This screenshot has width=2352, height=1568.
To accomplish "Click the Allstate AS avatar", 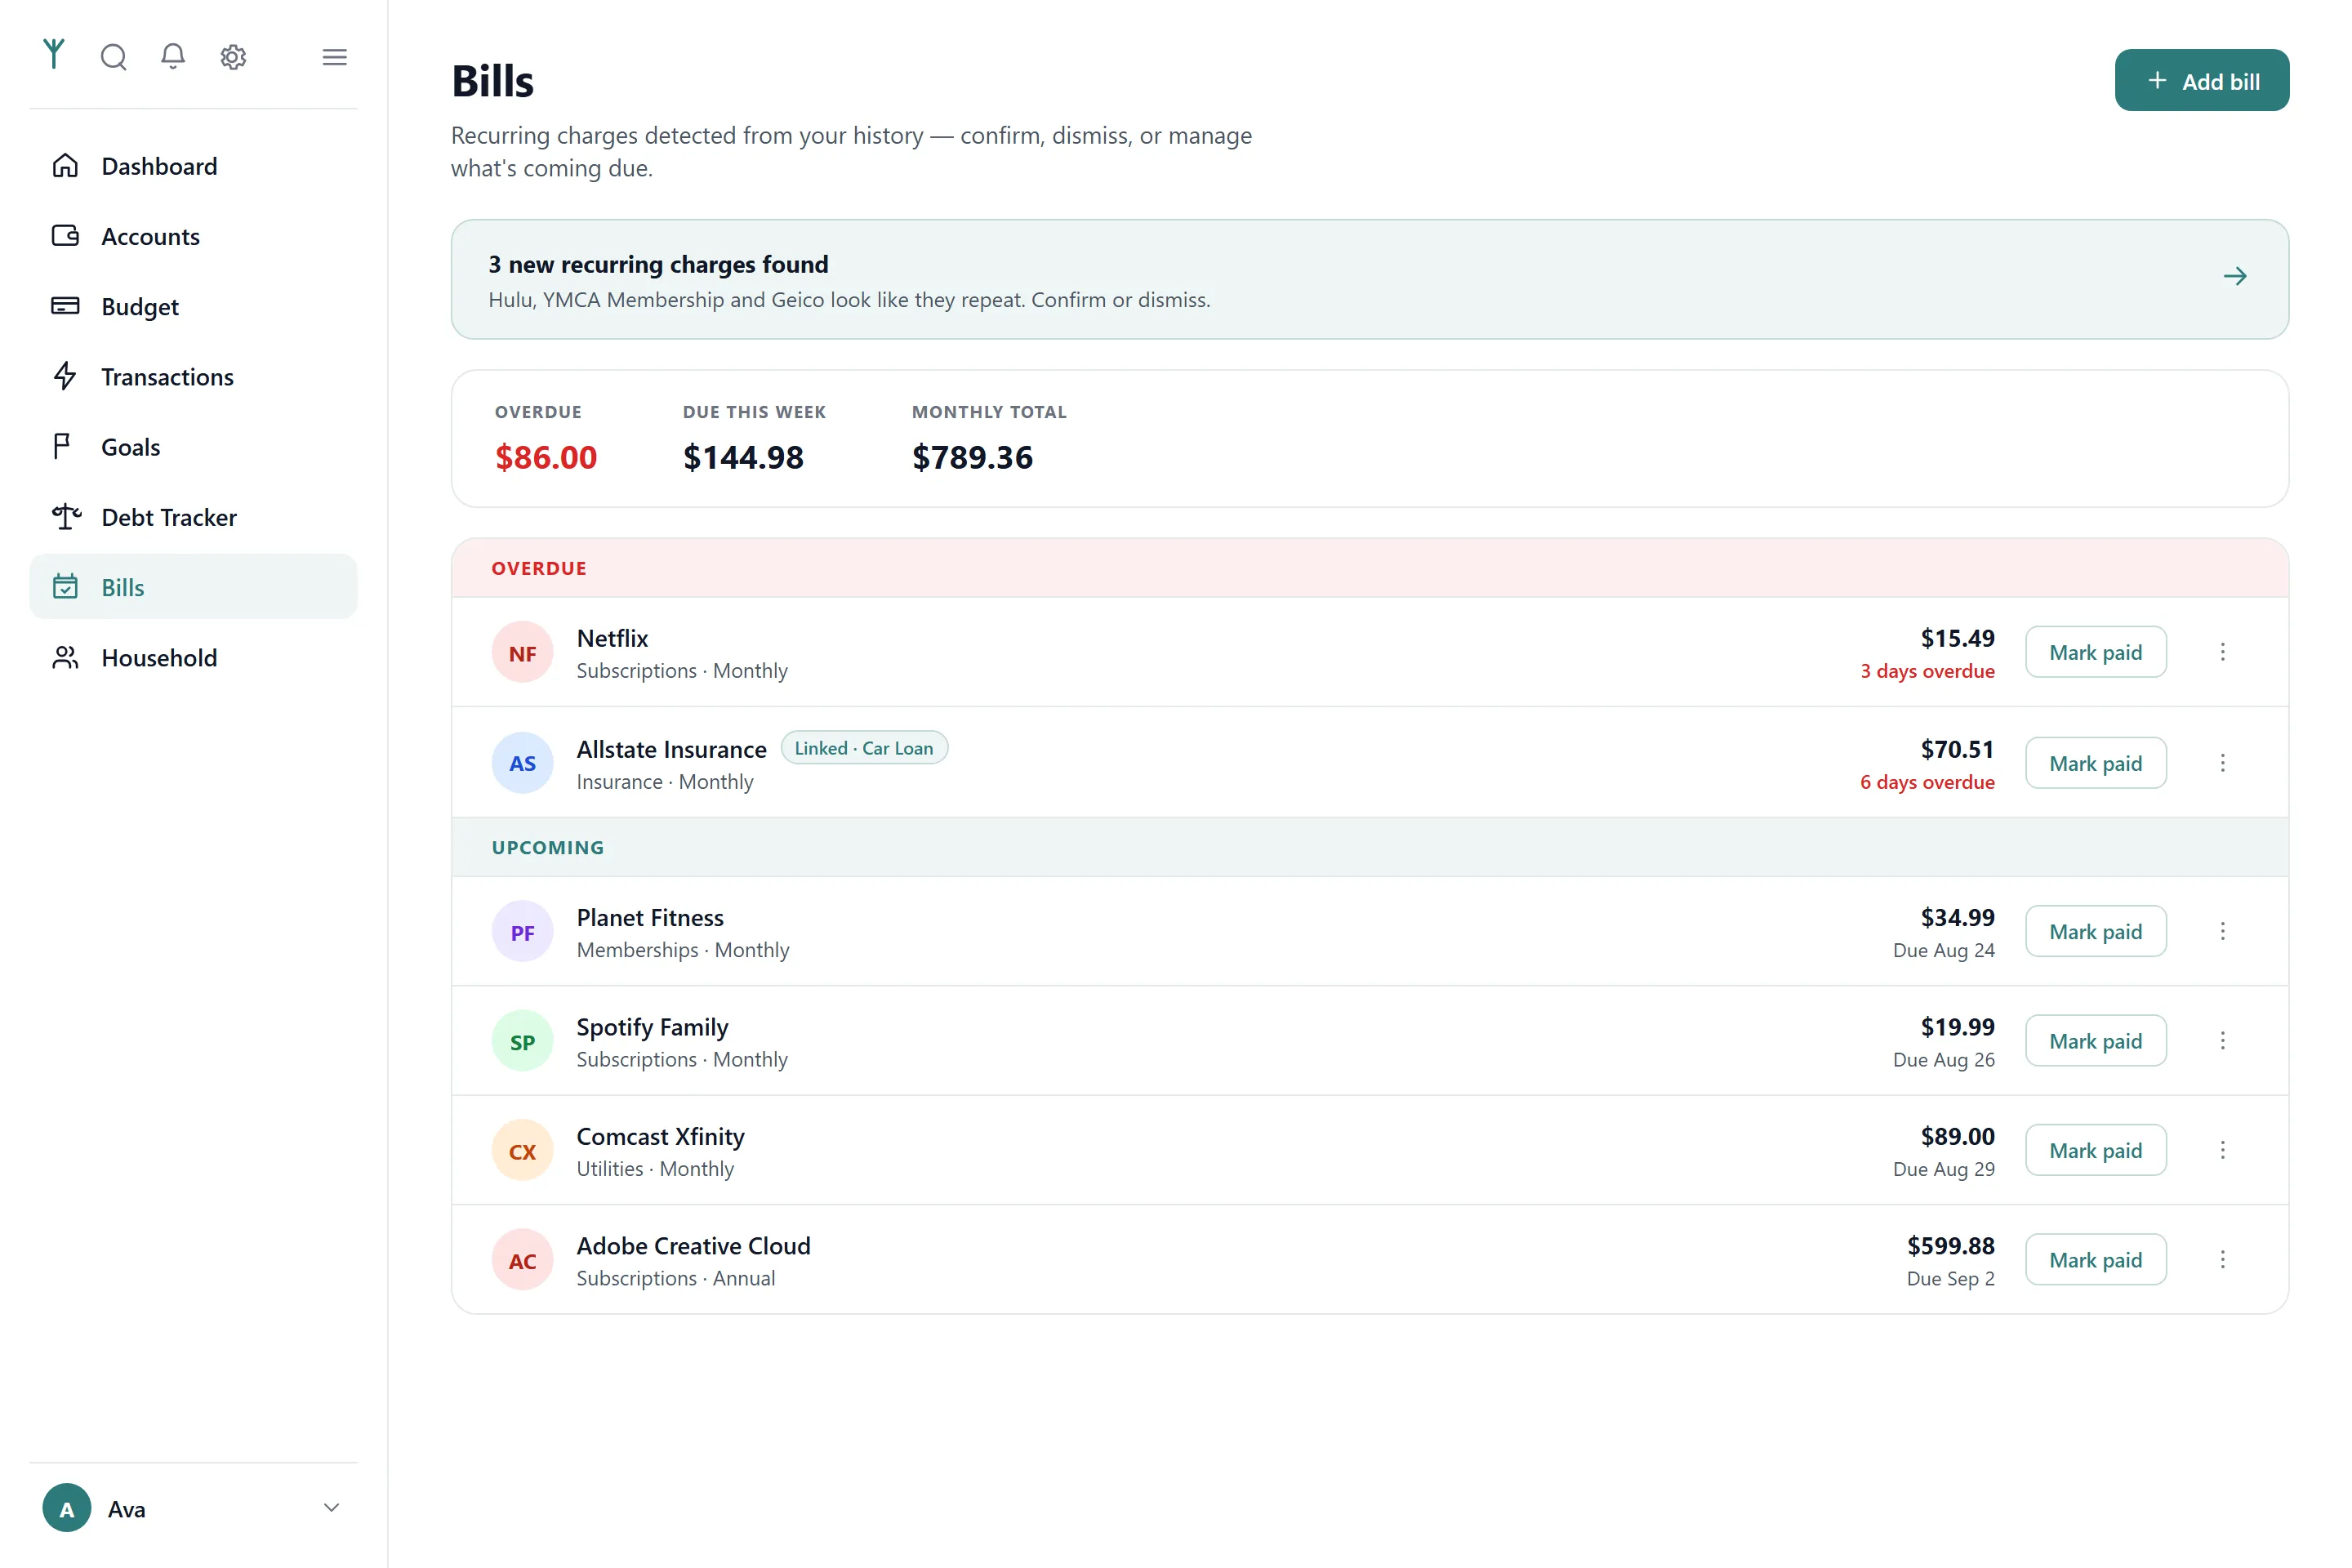I will (522, 763).
